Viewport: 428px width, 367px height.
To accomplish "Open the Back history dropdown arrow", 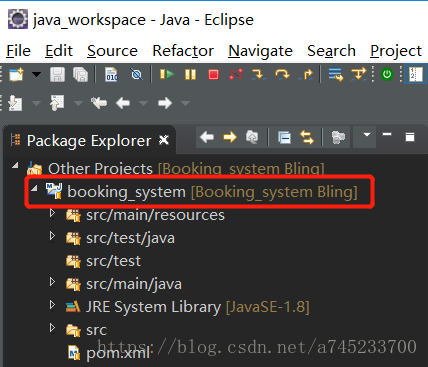I will (x=143, y=103).
